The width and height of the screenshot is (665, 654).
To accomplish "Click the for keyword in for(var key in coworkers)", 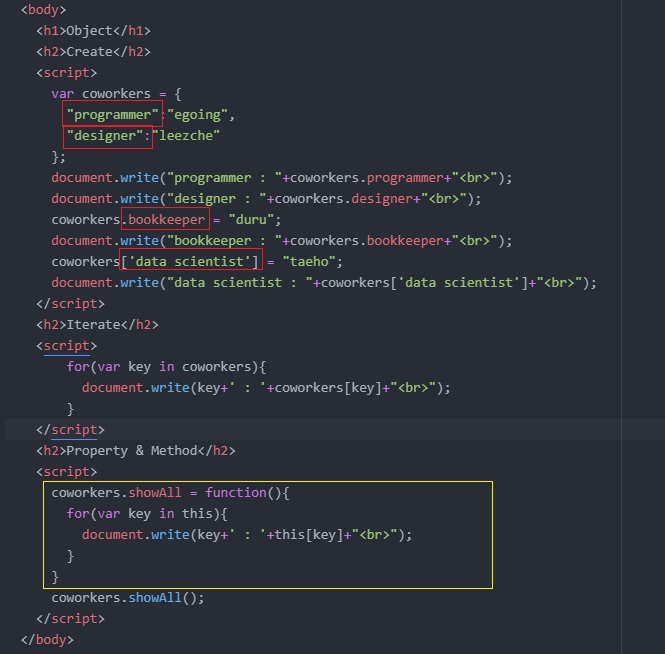I will click(78, 367).
